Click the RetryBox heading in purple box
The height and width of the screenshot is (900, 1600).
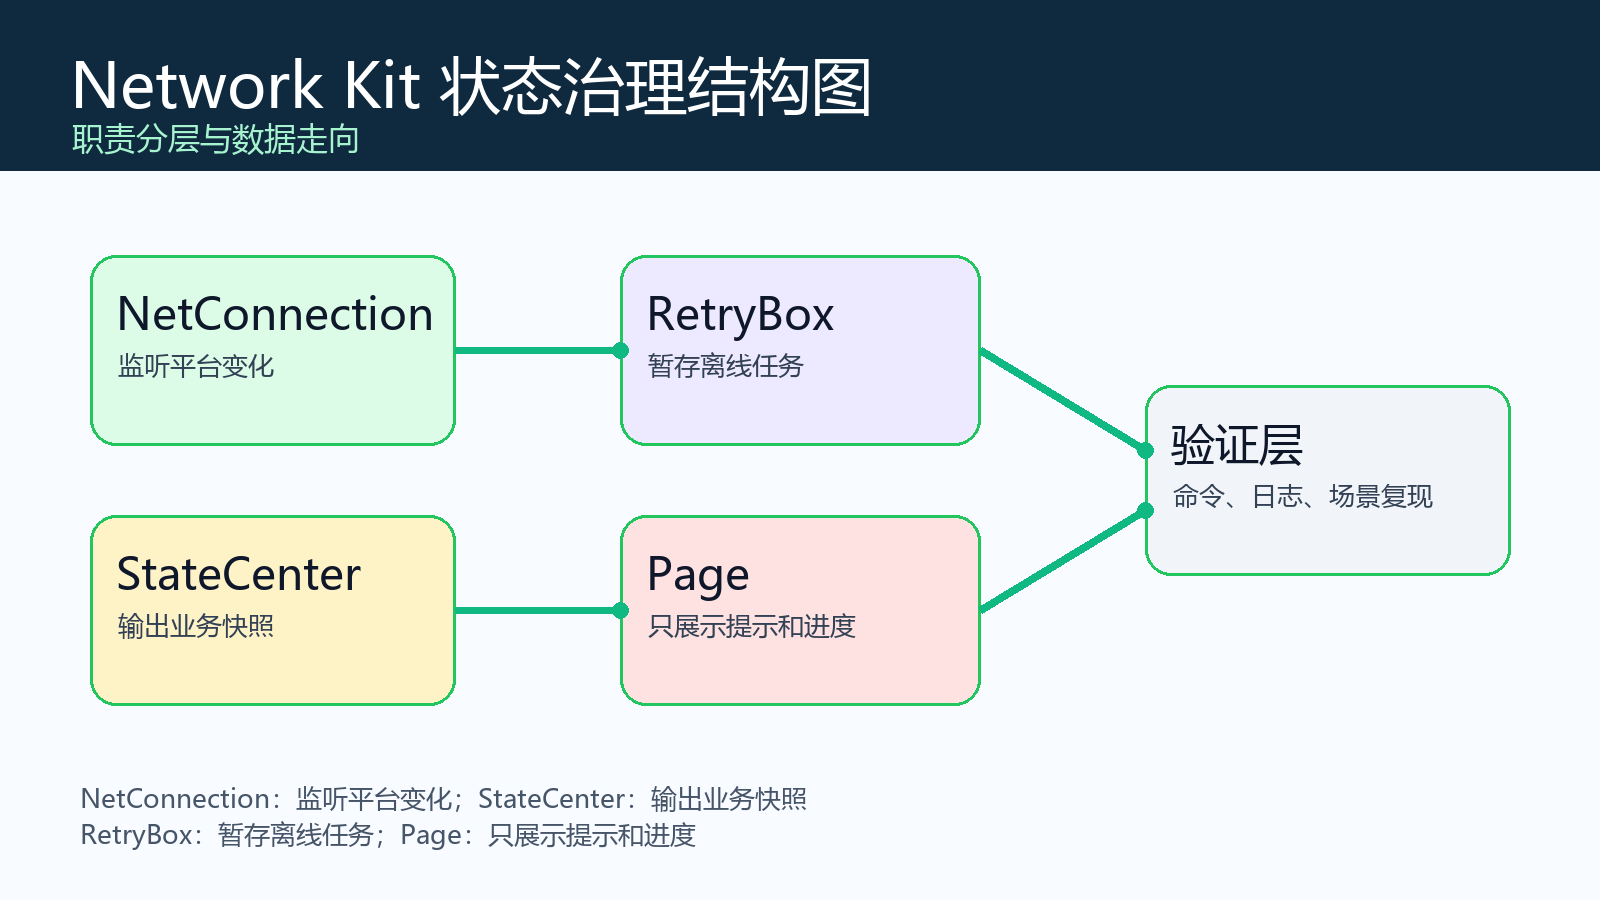(740, 315)
